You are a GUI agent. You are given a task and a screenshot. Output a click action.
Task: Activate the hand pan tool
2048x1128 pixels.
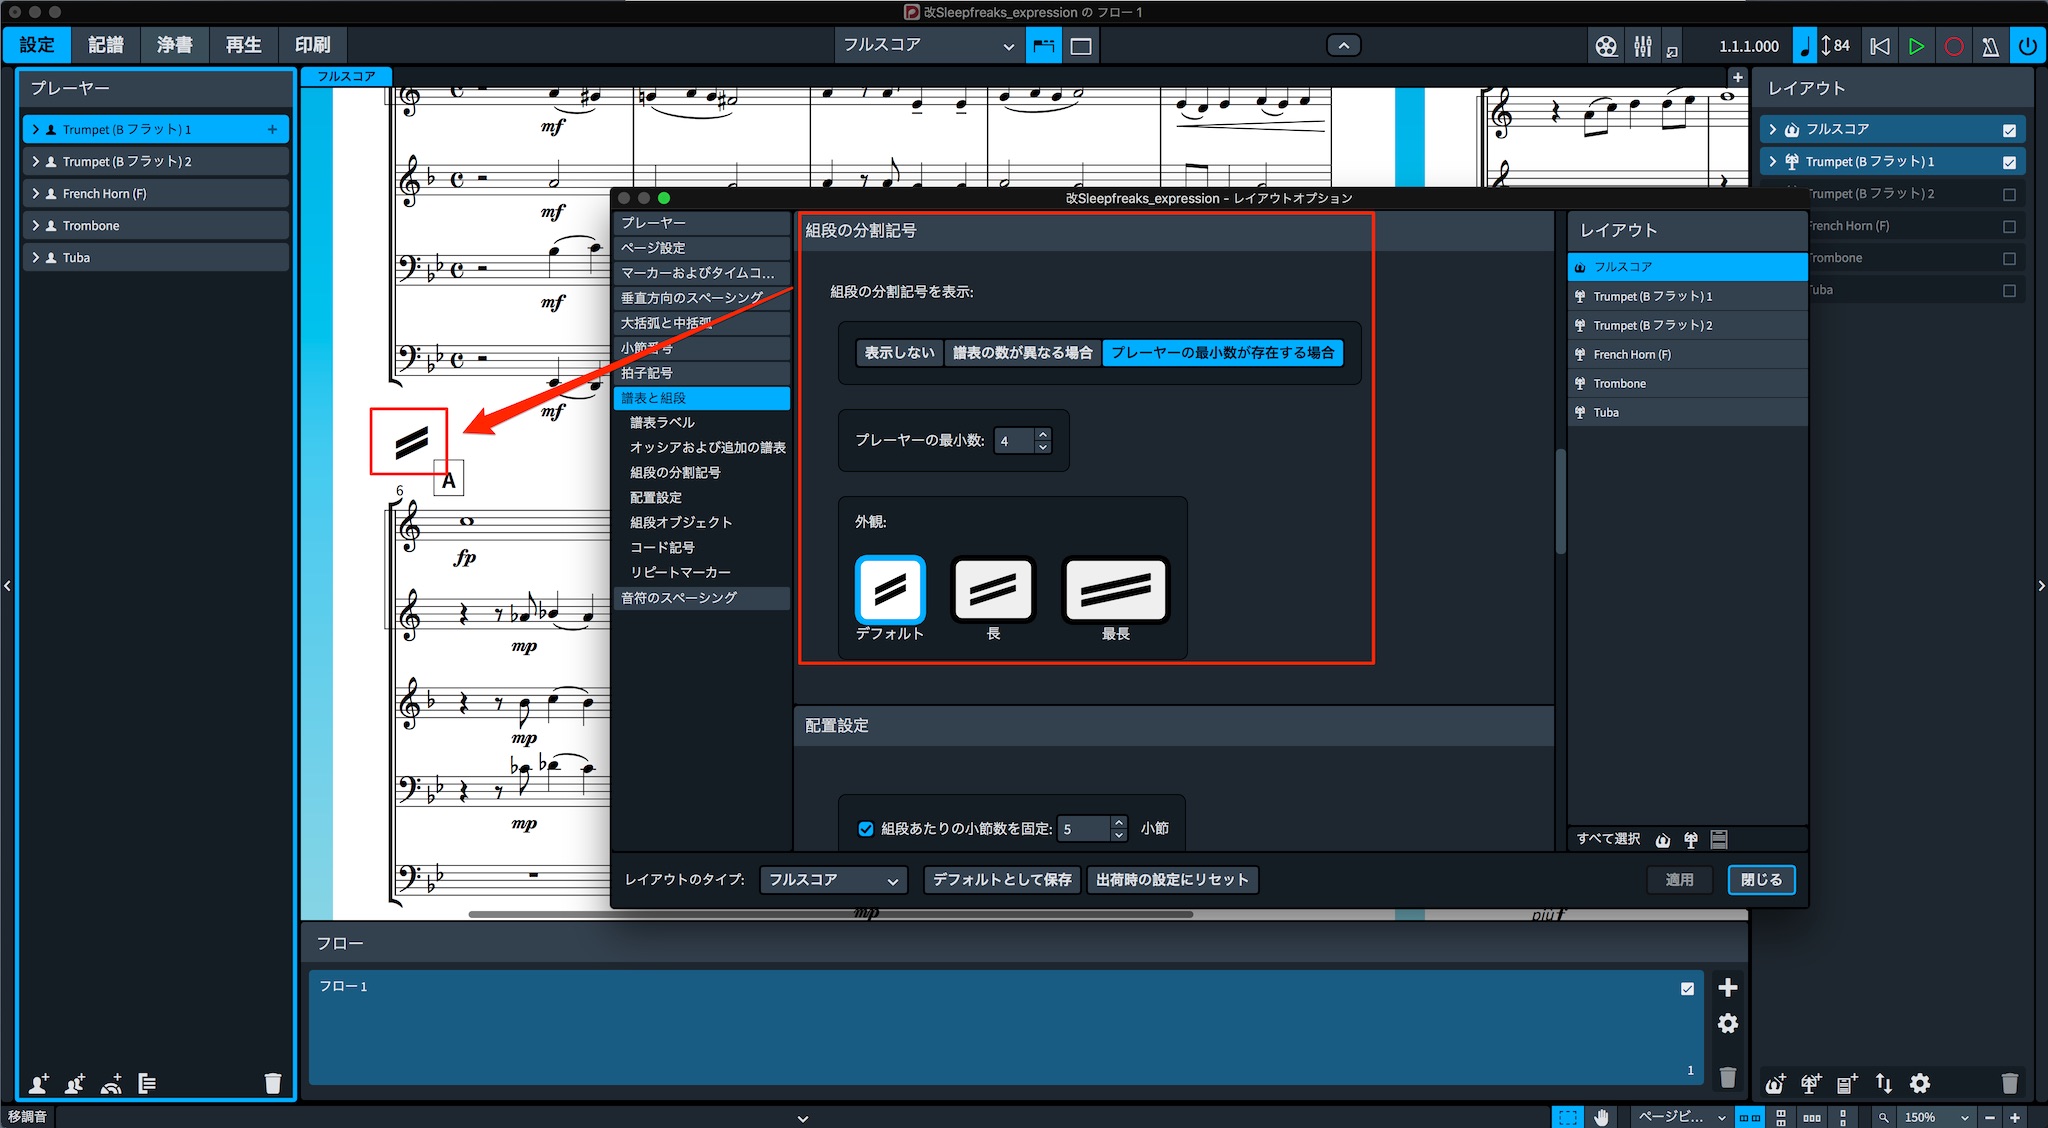click(1601, 1117)
